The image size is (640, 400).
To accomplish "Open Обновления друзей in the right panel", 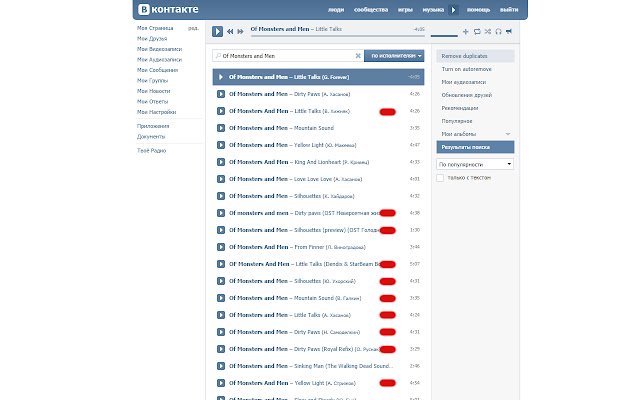I will tap(467, 95).
